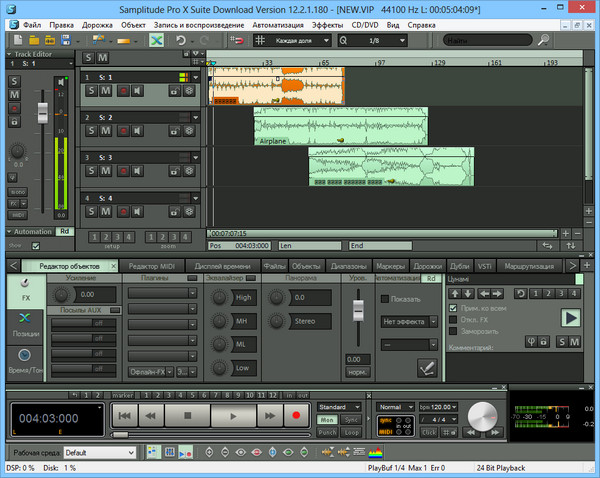Arm record on track 3

click(x=123, y=171)
